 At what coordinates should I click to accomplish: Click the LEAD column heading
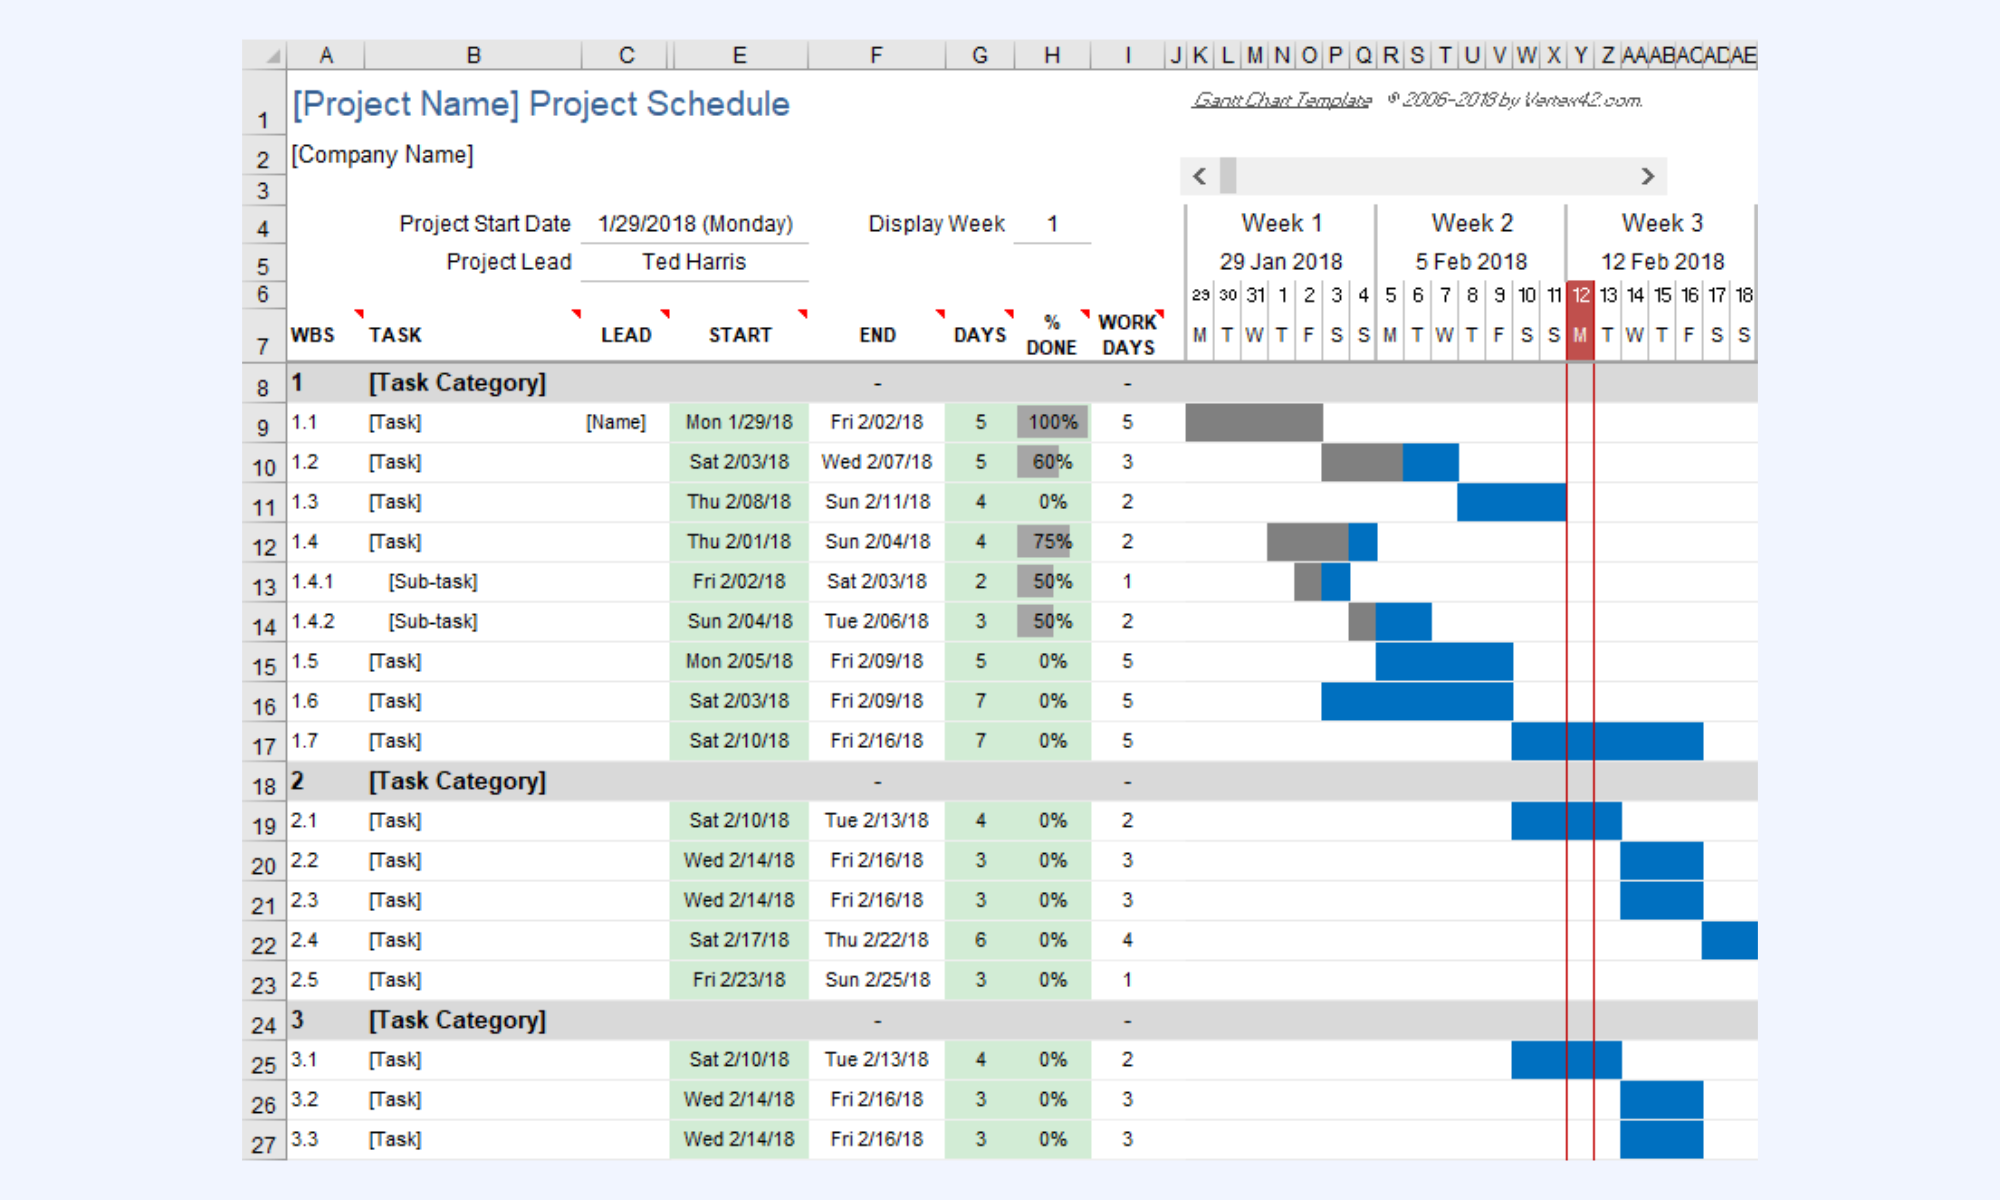pos(626,335)
